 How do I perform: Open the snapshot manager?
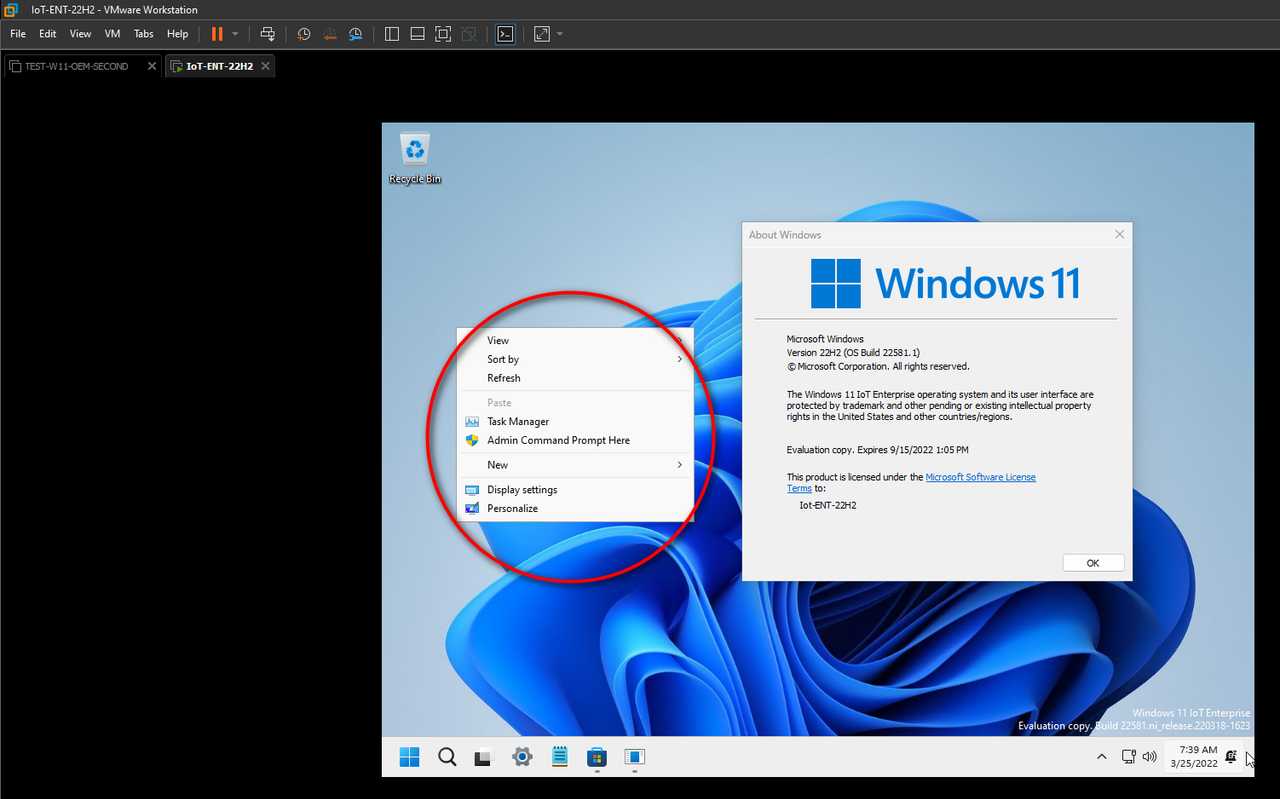pyautogui.click(x=356, y=34)
